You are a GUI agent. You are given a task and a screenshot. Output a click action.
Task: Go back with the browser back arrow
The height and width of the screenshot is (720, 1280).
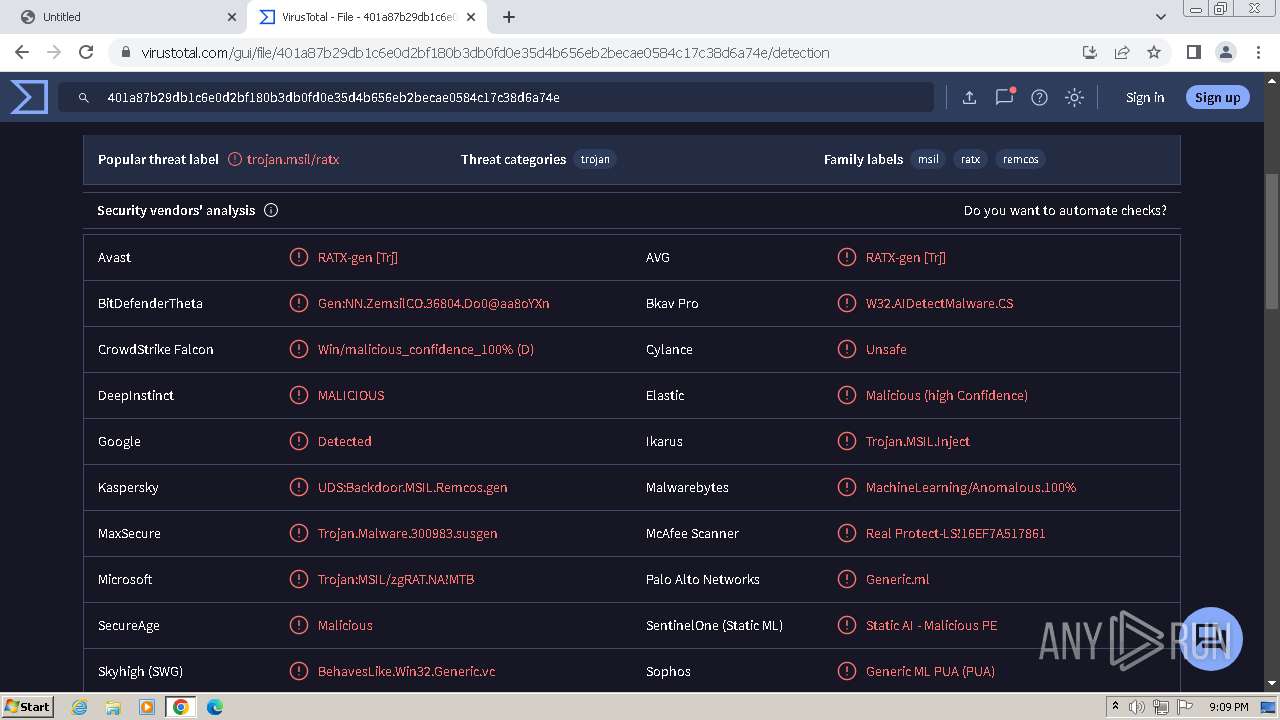point(22,52)
